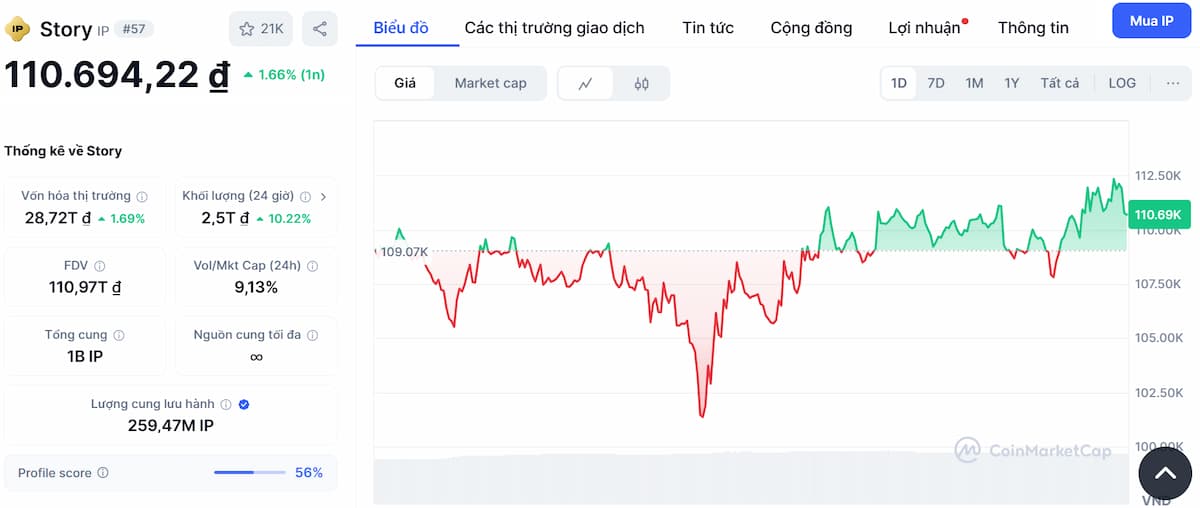The height and width of the screenshot is (508, 1200).
Task: Click the Profile score progress bar
Action: (x=248, y=473)
